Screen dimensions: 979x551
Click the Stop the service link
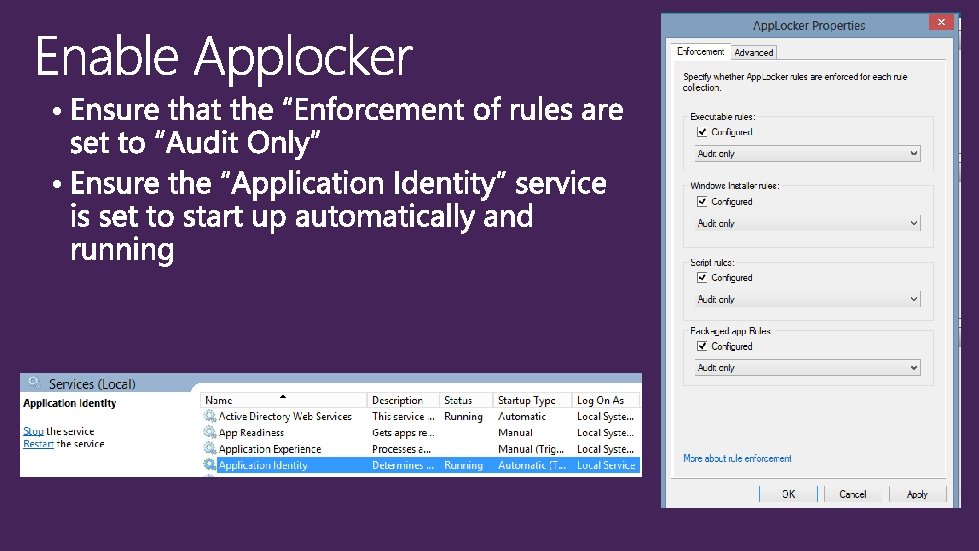coord(33,431)
